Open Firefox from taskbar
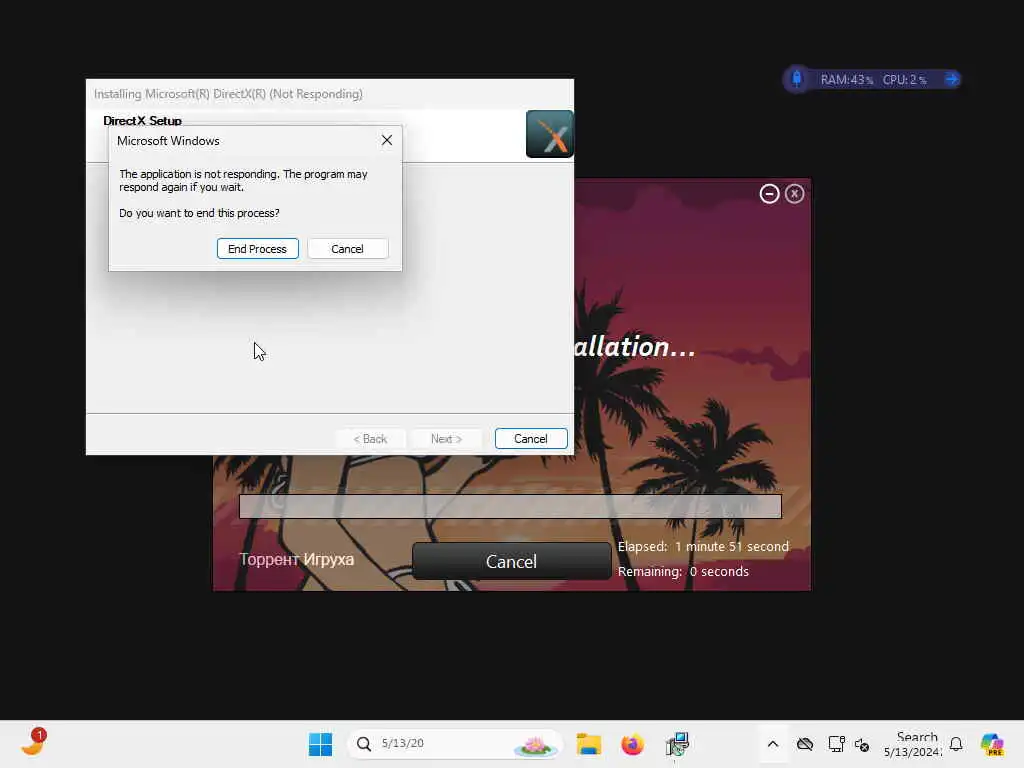This screenshot has height=768, width=1024. pyautogui.click(x=632, y=744)
